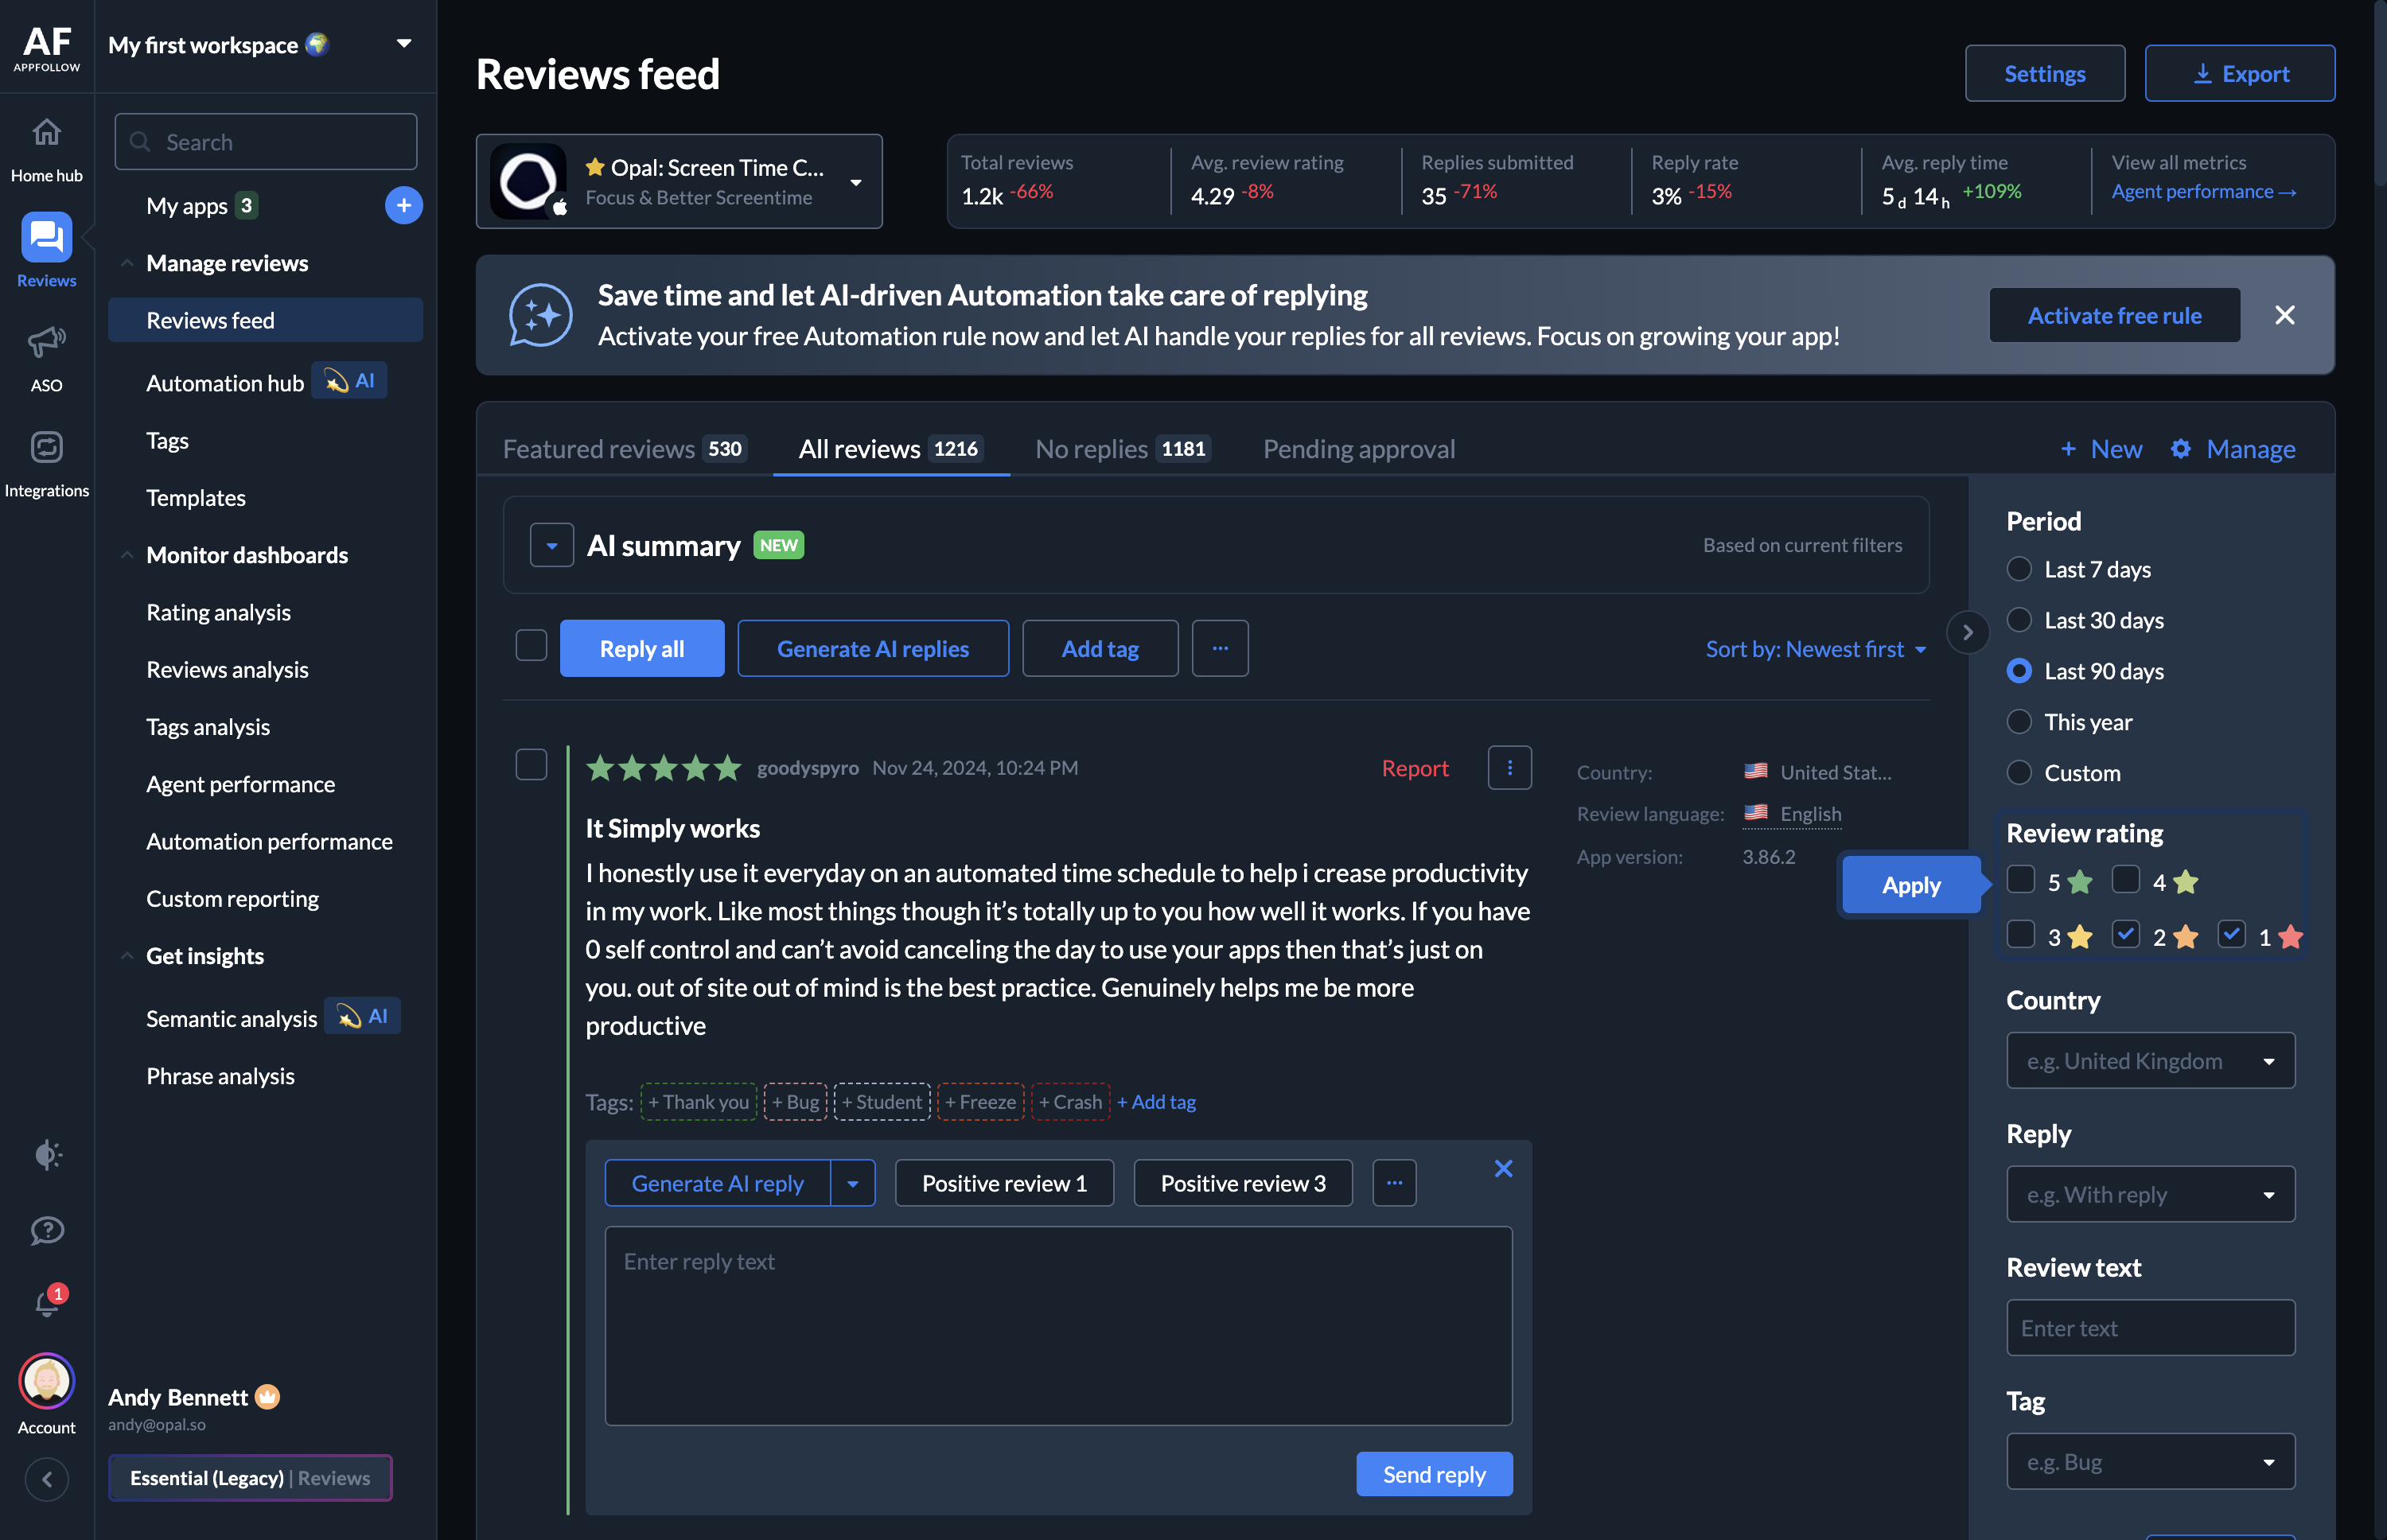Check the 5 star rating filter
The width and height of the screenshot is (2387, 1540).
click(x=2020, y=879)
